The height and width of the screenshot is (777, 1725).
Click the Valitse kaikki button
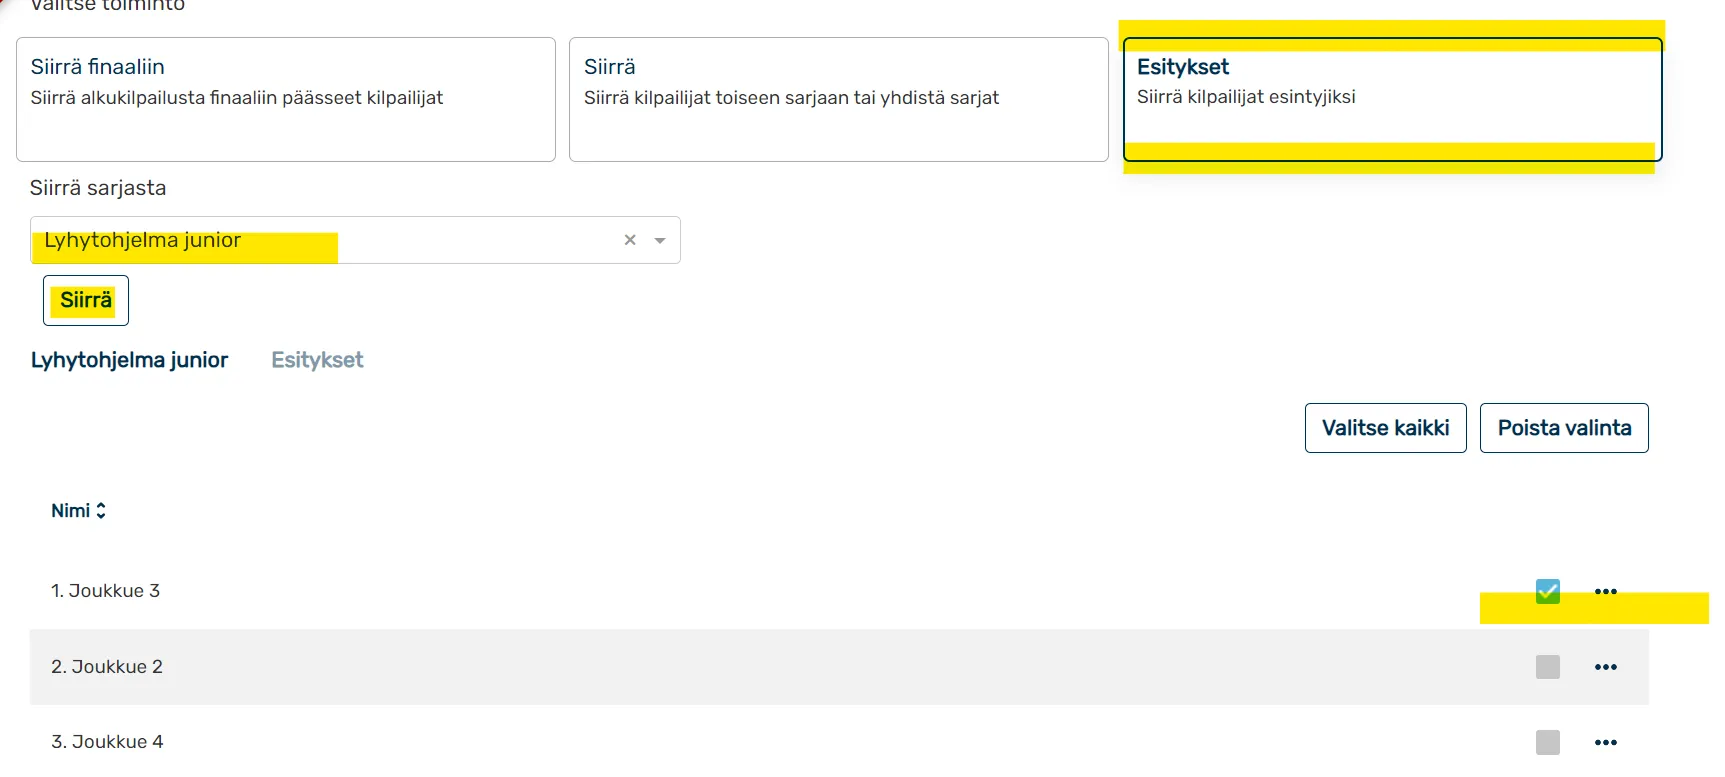point(1385,428)
